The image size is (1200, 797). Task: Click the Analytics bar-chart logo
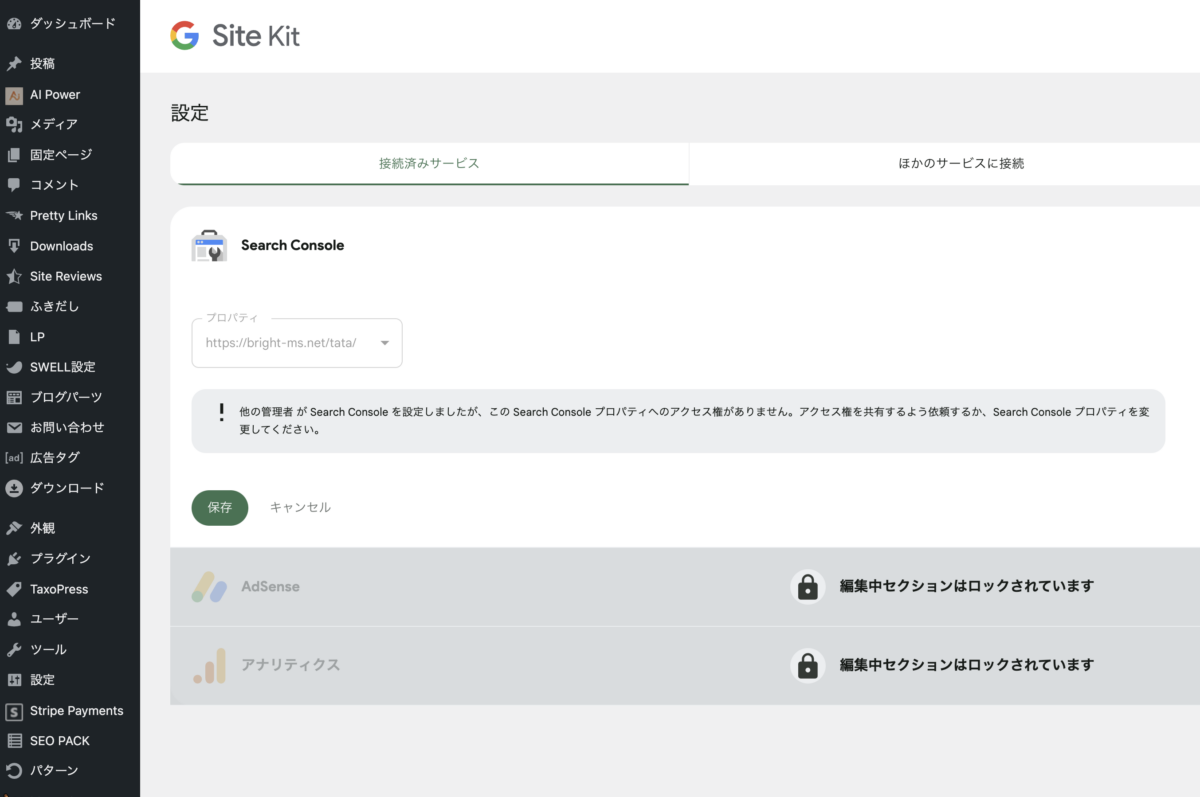pyautogui.click(x=209, y=665)
